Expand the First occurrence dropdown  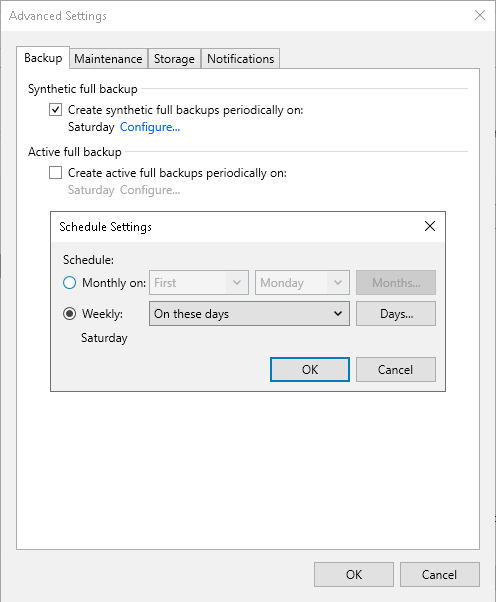tap(199, 283)
